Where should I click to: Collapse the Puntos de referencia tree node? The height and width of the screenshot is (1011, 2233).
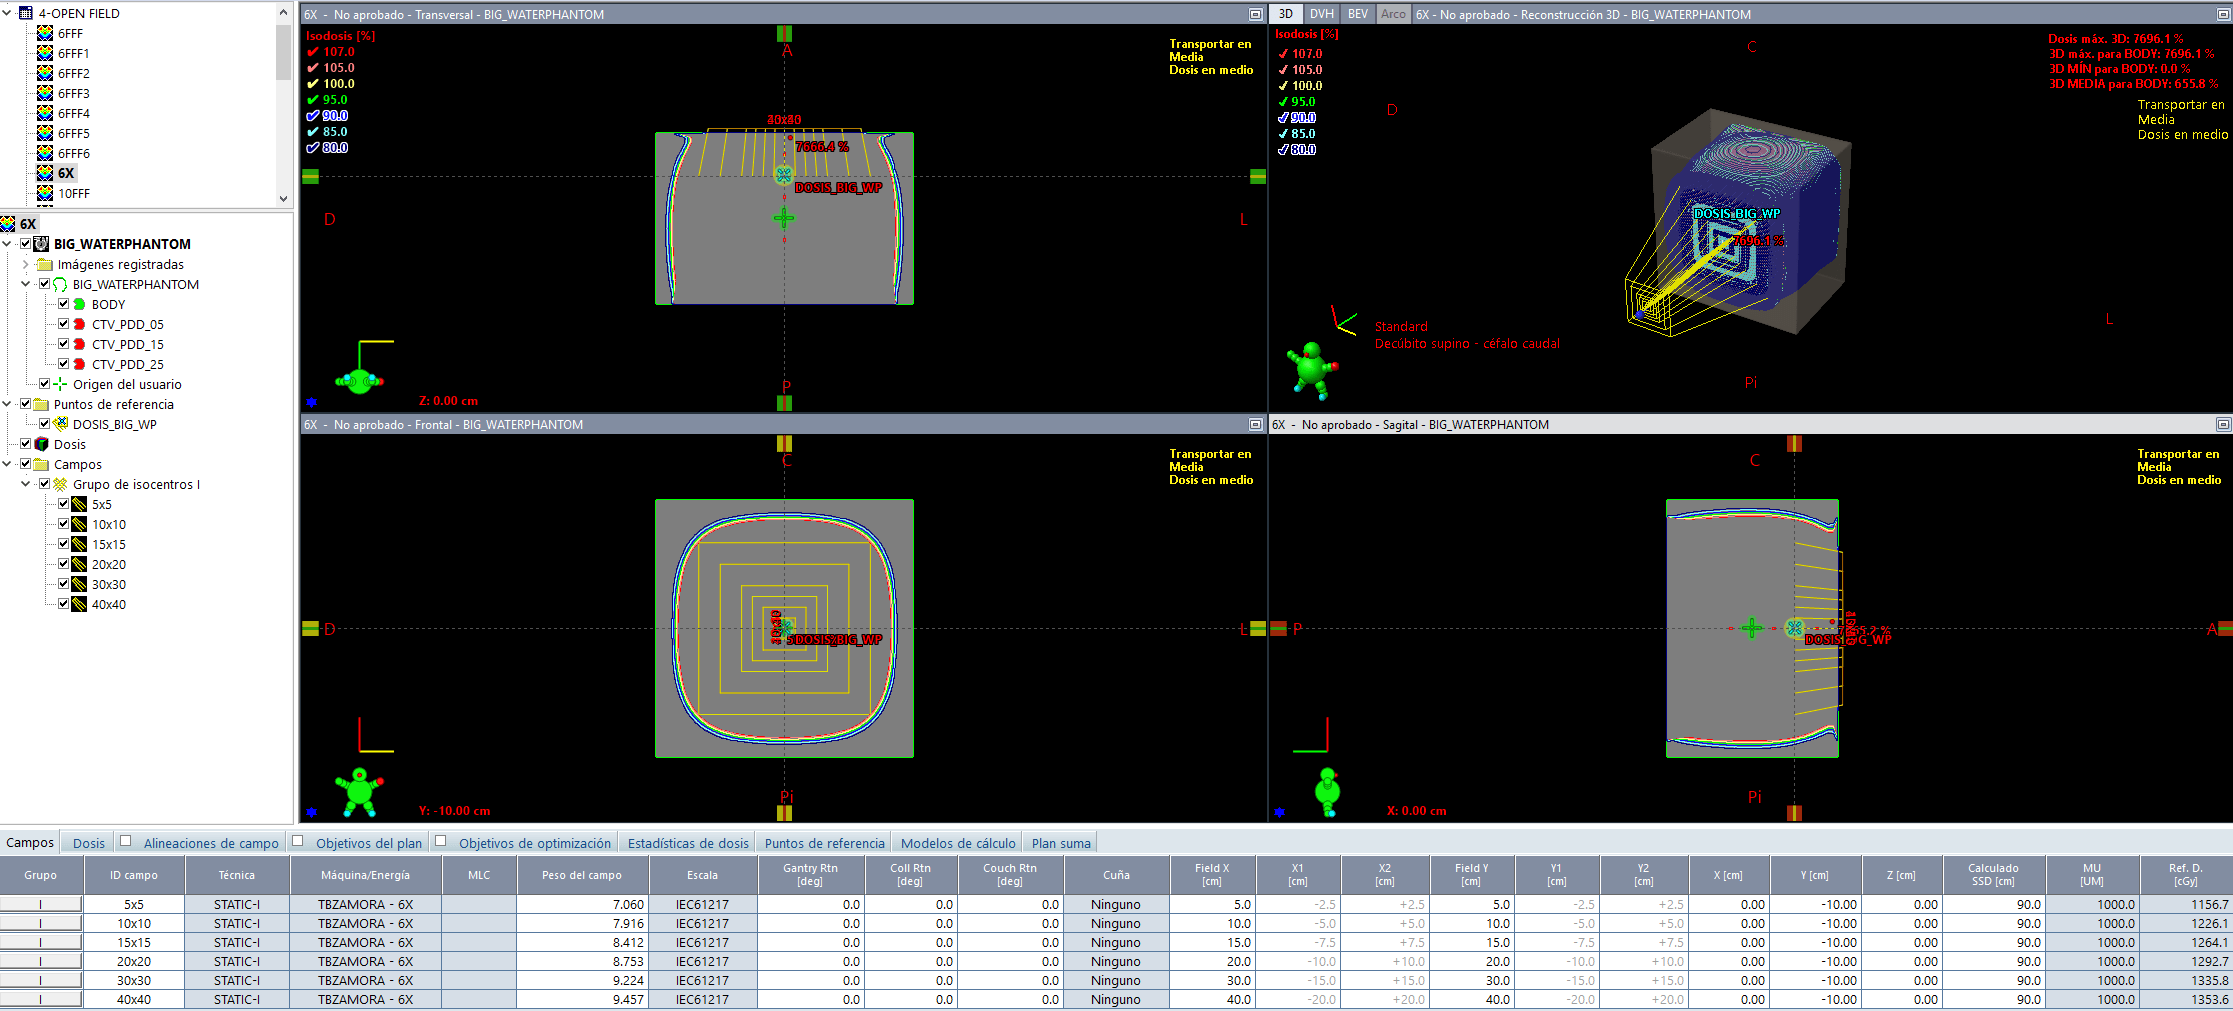pyautogui.click(x=7, y=404)
